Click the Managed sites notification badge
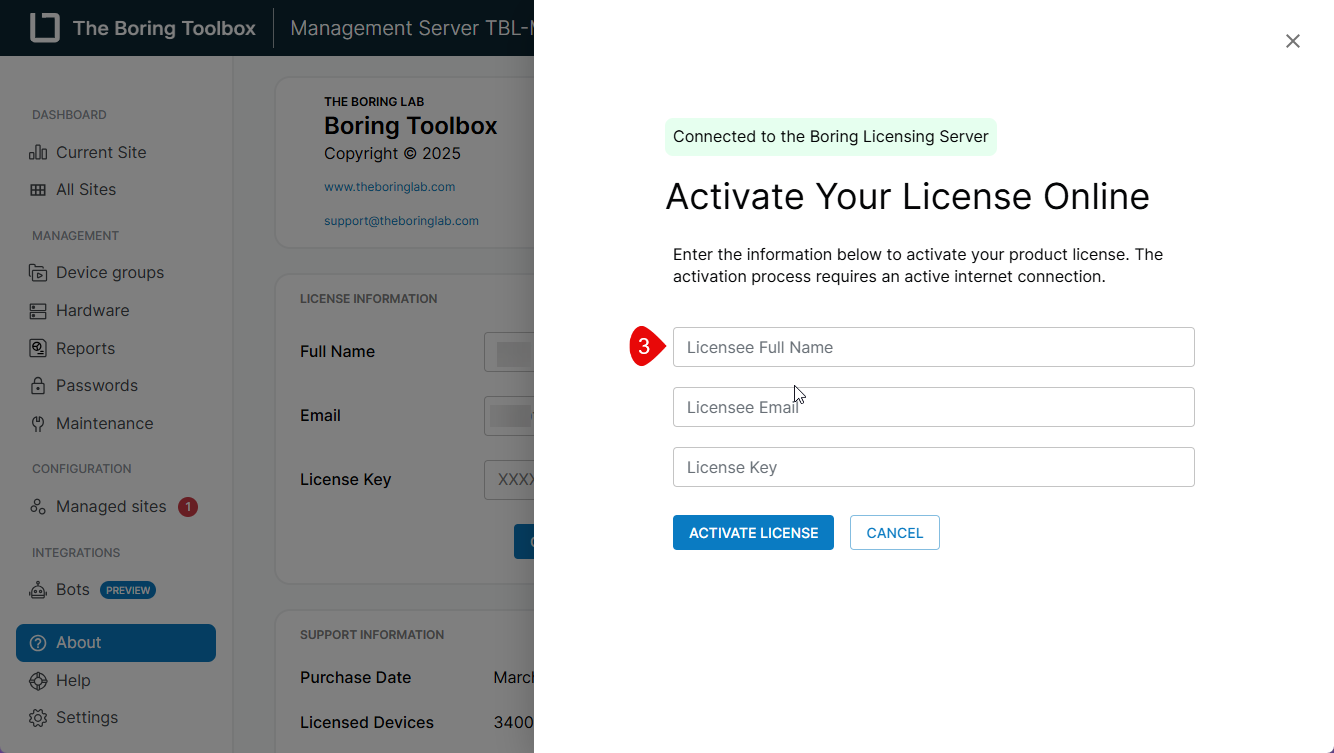Screen dimensions: 1334x753 pos(187,507)
